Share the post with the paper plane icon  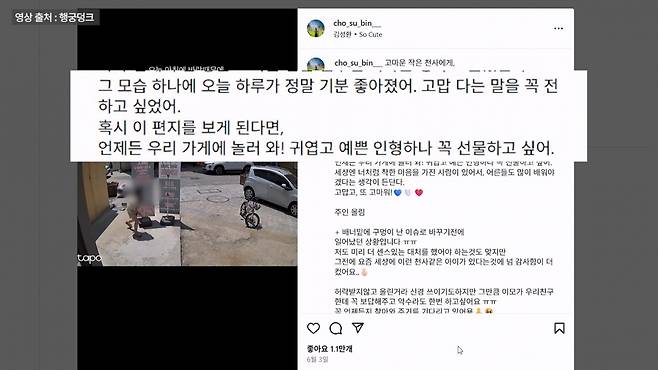point(358,328)
